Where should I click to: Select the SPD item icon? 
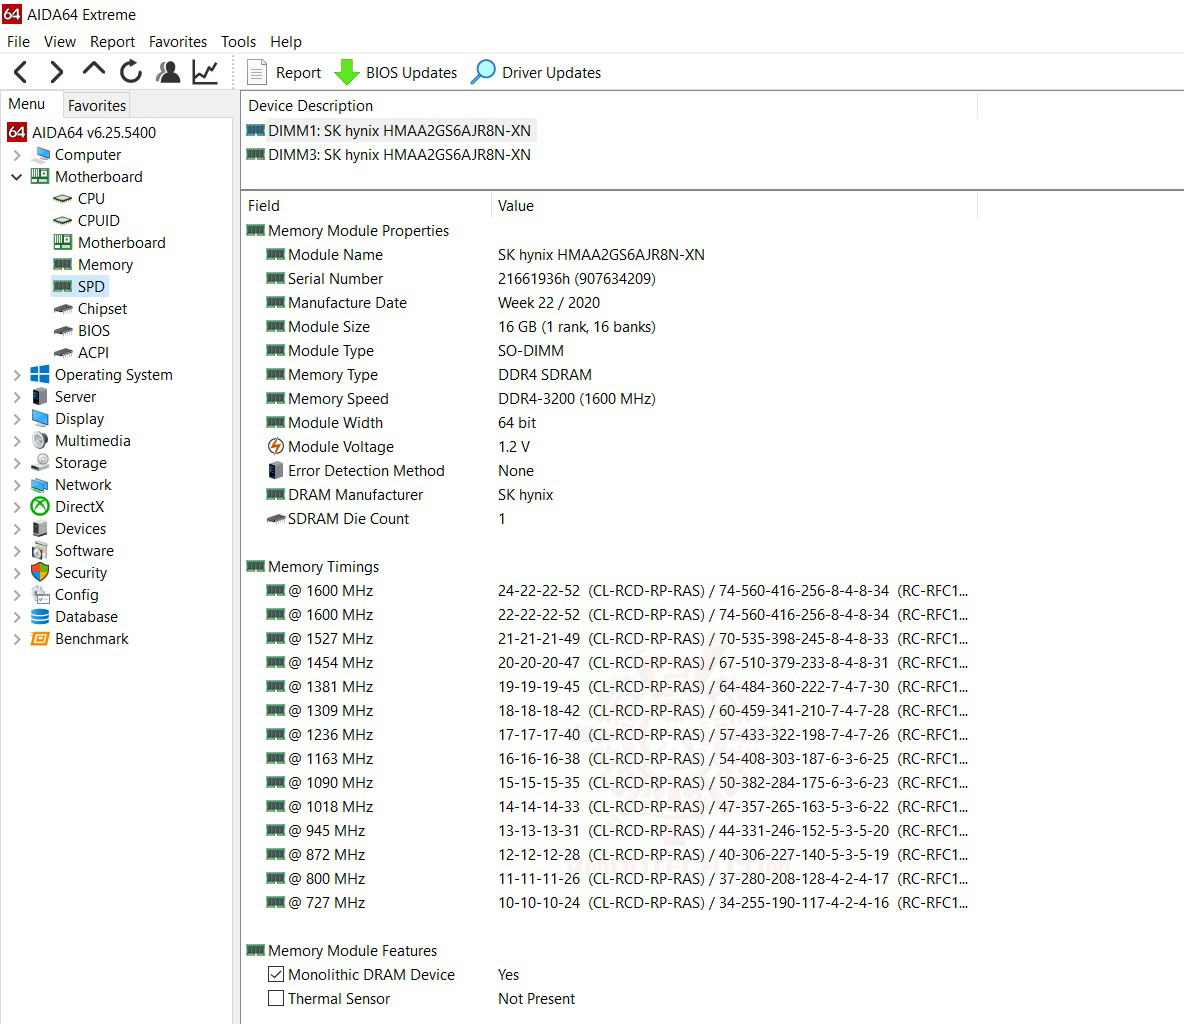point(63,286)
